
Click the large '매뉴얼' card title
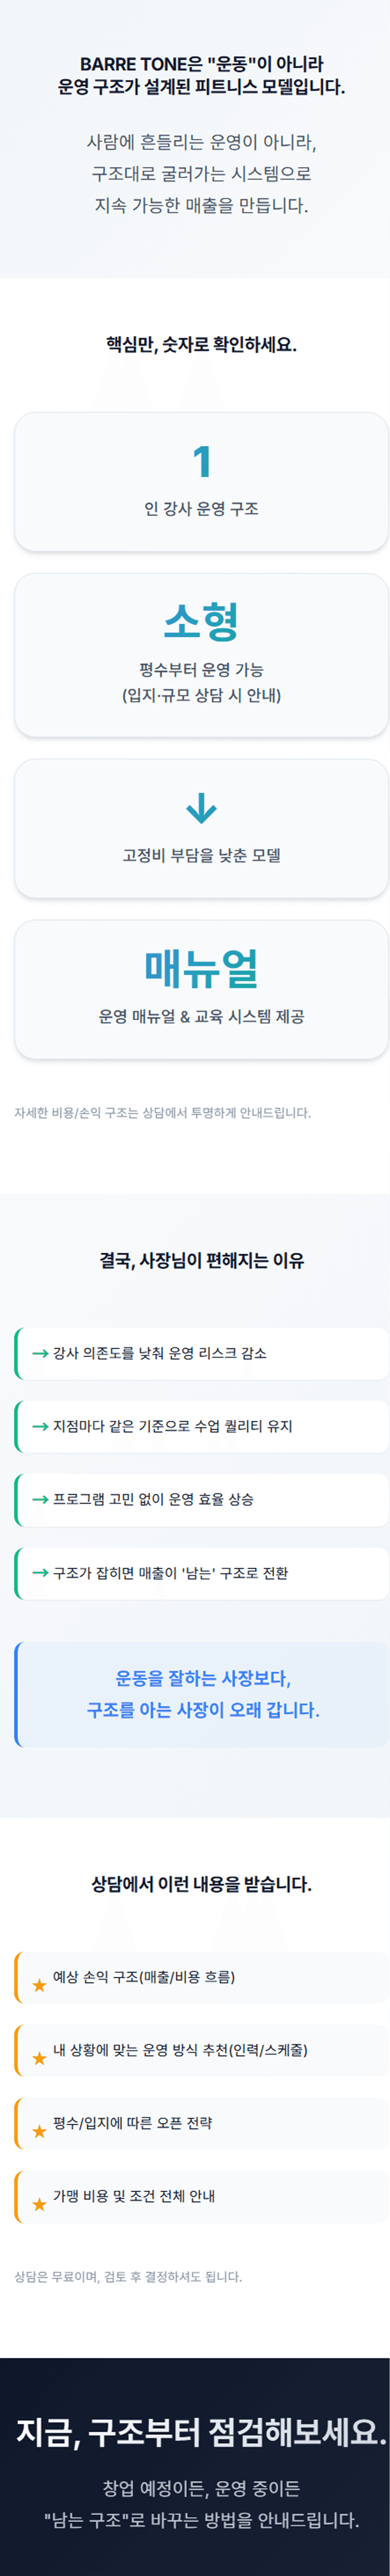pos(201,968)
